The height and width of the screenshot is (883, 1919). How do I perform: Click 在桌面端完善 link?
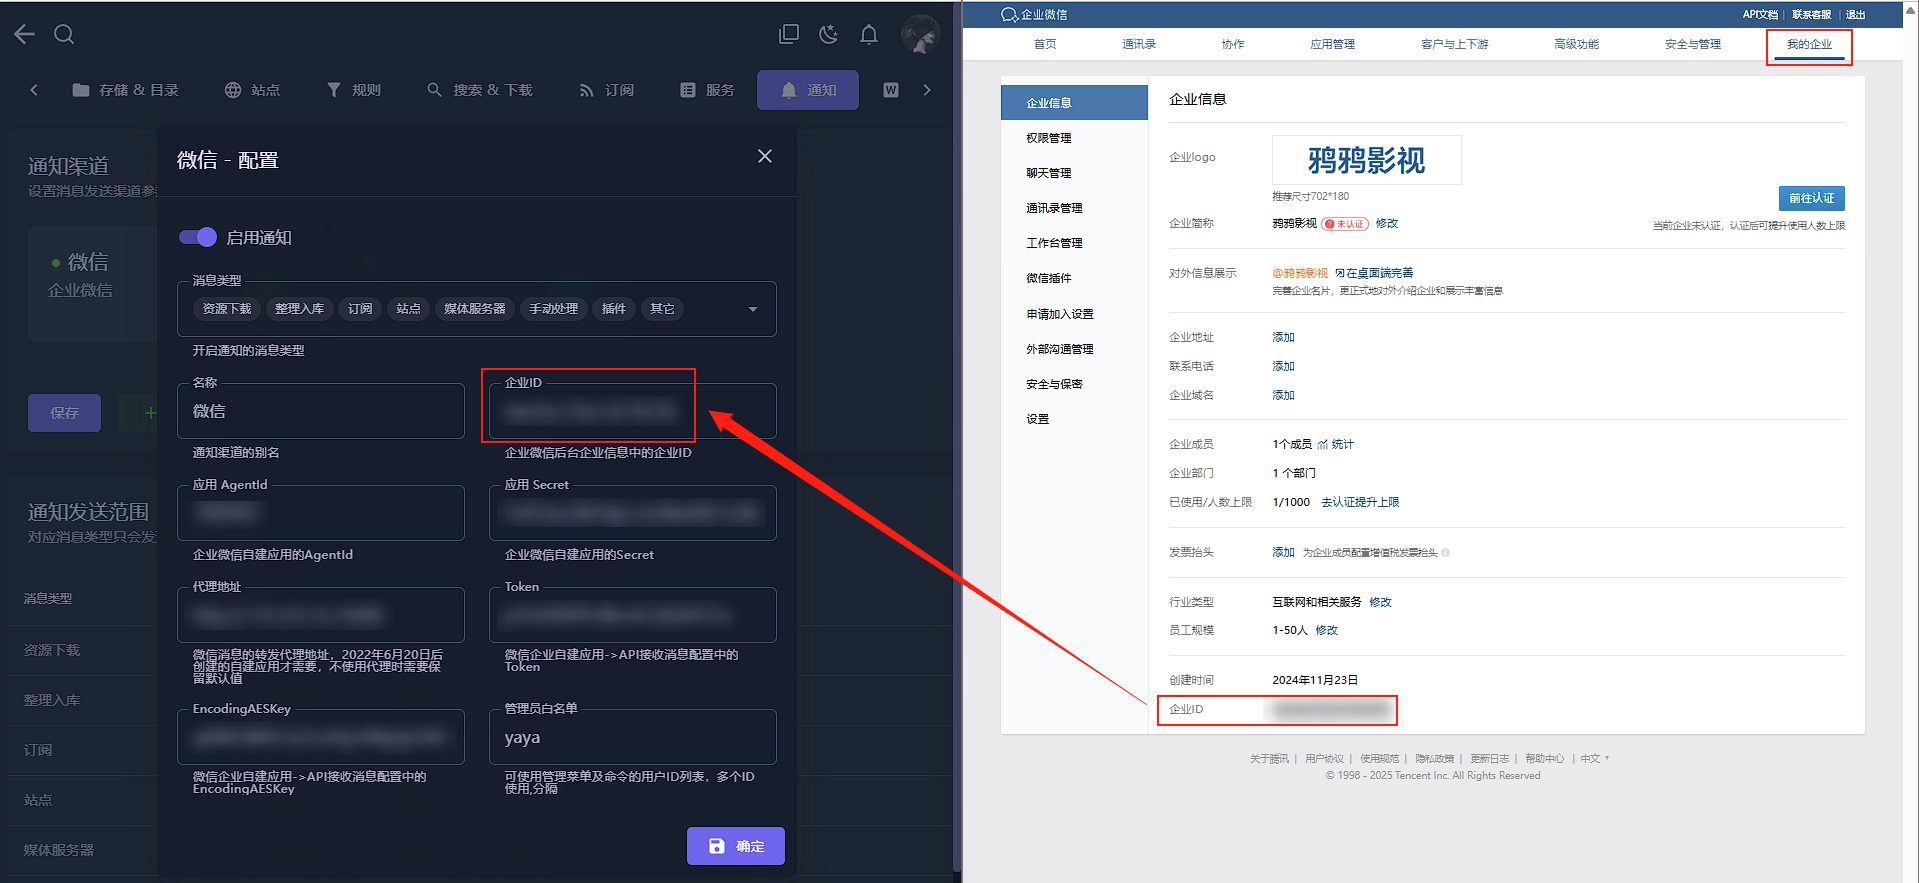[x=1375, y=273]
